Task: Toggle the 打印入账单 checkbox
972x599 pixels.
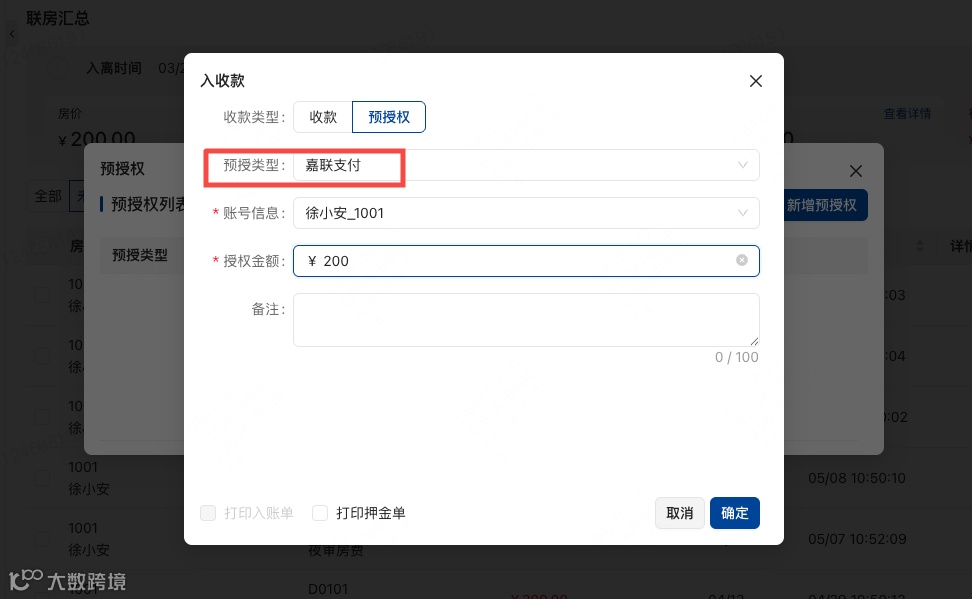Action: (x=208, y=513)
